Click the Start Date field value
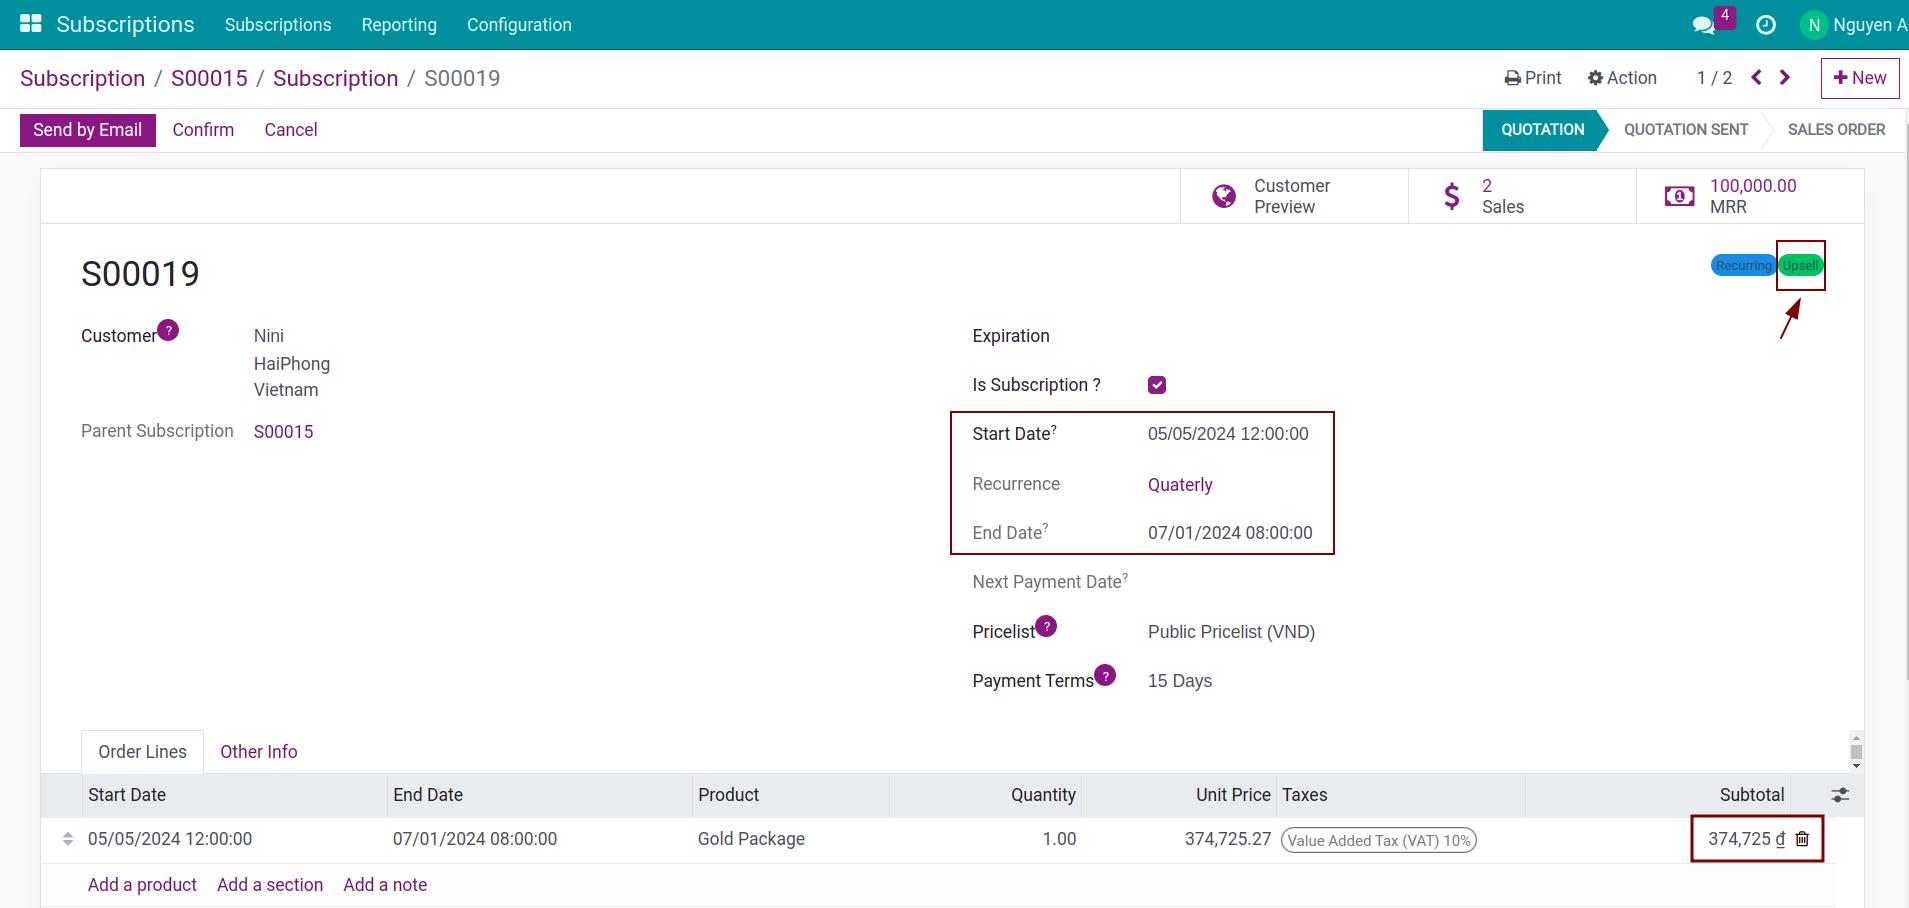The width and height of the screenshot is (1909, 908). [x=1228, y=434]
